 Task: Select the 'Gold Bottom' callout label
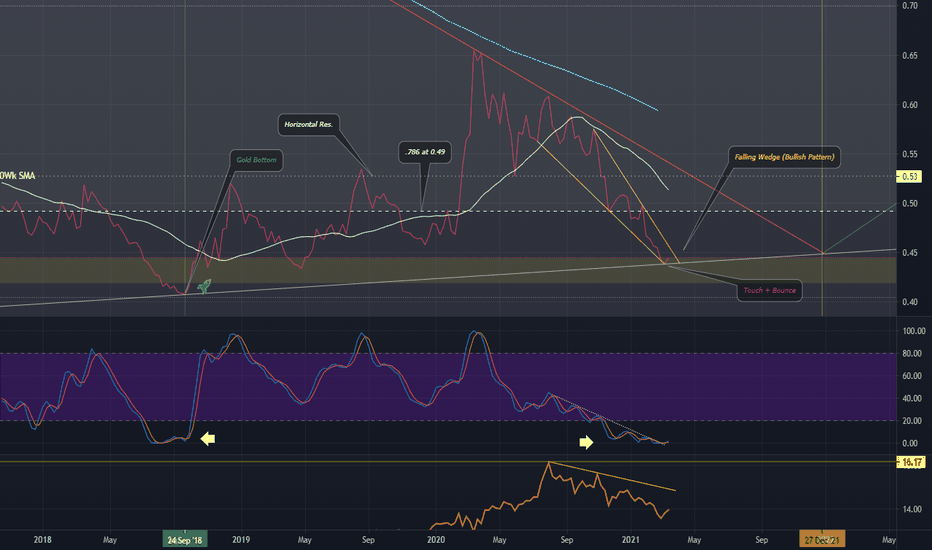(x=256, y=160)
